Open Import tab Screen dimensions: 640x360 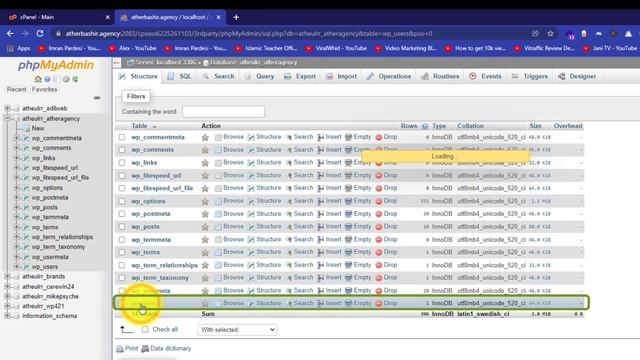tap(341, 76)
